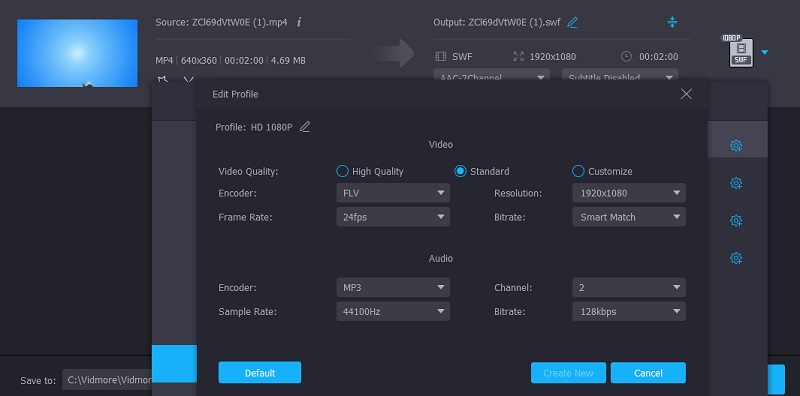Open the Frame Rate 24fps dropdown
800x396 pixels.
tap(393, 217)
